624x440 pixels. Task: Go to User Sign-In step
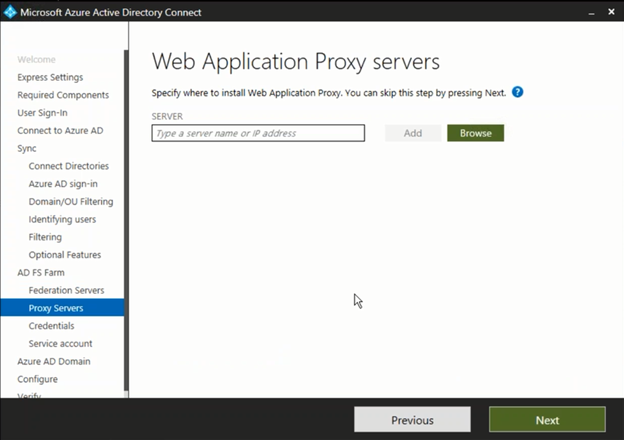click(42, 113)
